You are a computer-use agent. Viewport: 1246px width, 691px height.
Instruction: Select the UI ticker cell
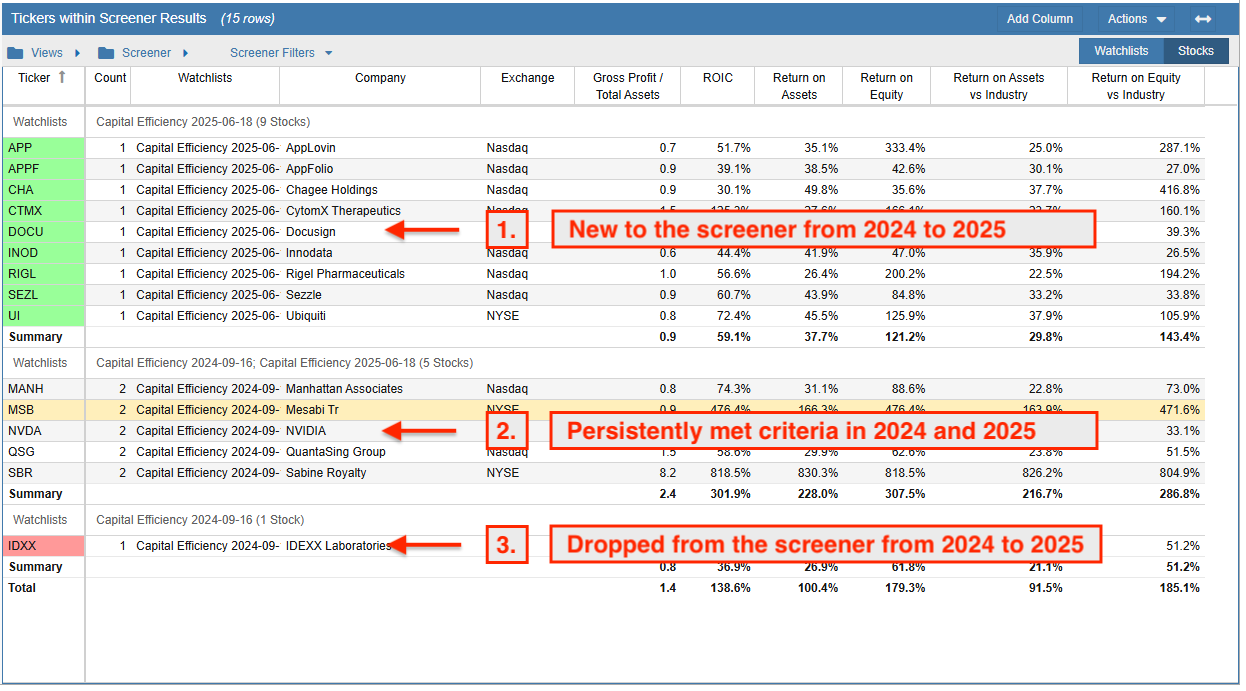[x=44, y=316]
